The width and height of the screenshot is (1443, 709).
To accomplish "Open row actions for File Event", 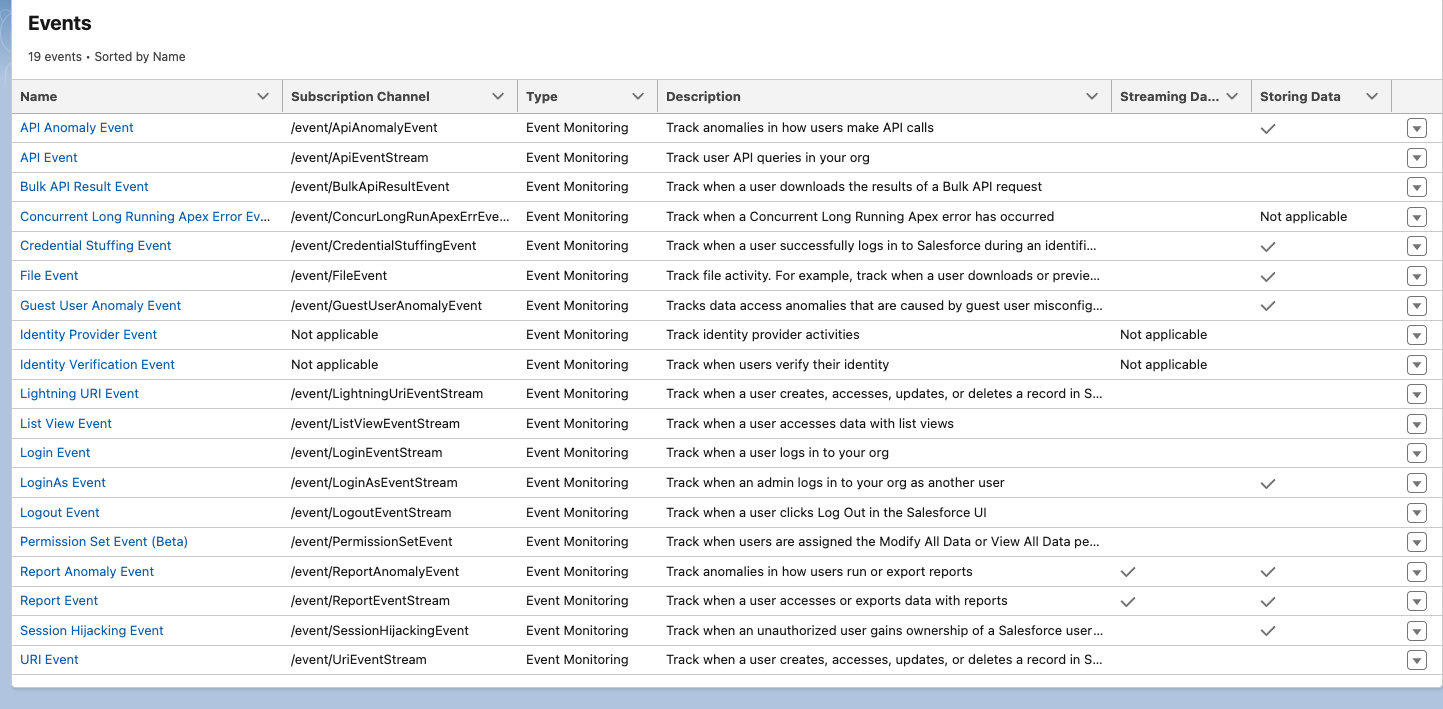I will pyautogui.click(x=1416, y=276).
